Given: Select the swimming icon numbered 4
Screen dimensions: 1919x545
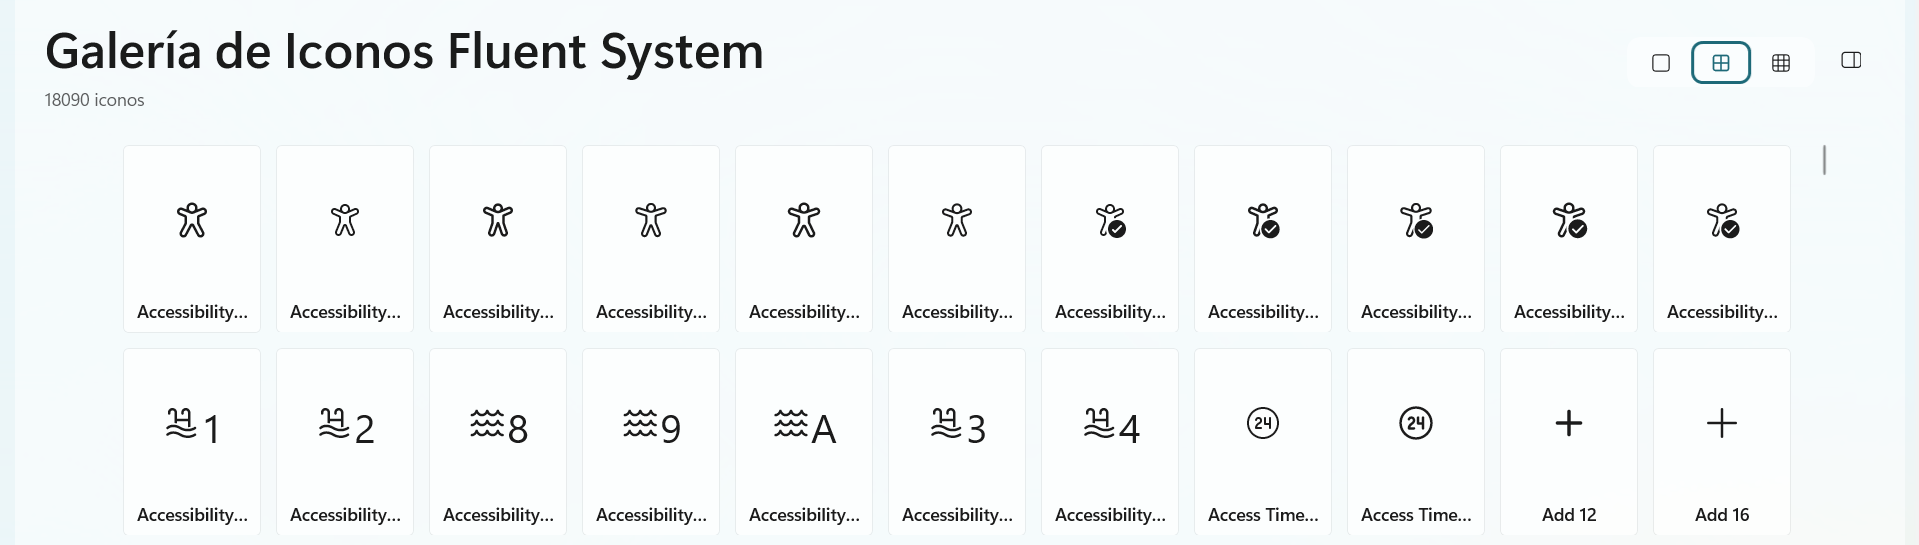Looking at the screenshot, I should coord(1110,441).
